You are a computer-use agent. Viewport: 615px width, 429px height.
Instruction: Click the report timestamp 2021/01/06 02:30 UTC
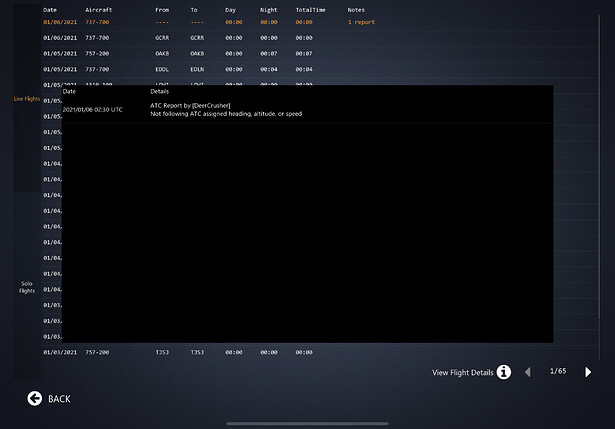click(x=93, y=110)
